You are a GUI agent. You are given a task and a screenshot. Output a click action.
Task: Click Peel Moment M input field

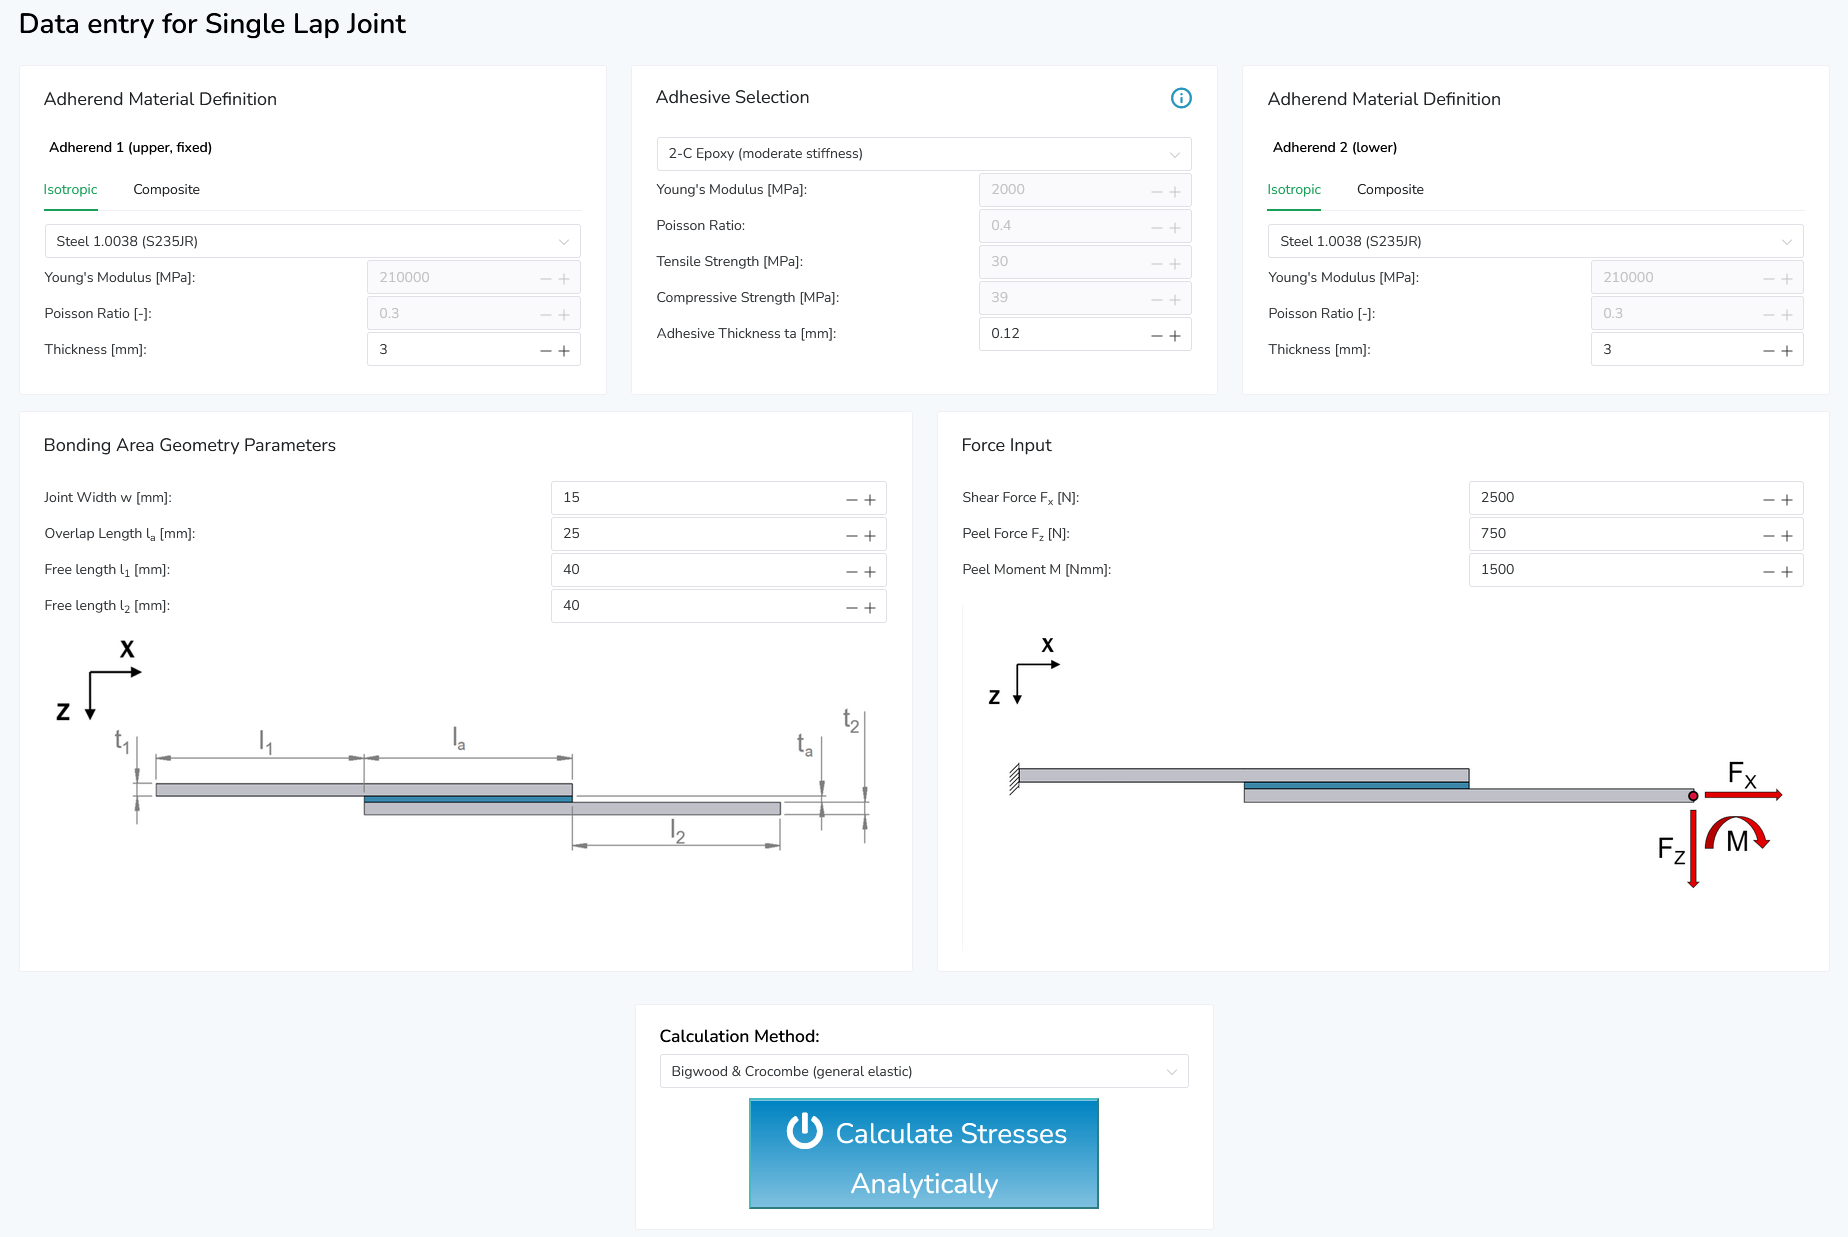(x=1636, y=570)
